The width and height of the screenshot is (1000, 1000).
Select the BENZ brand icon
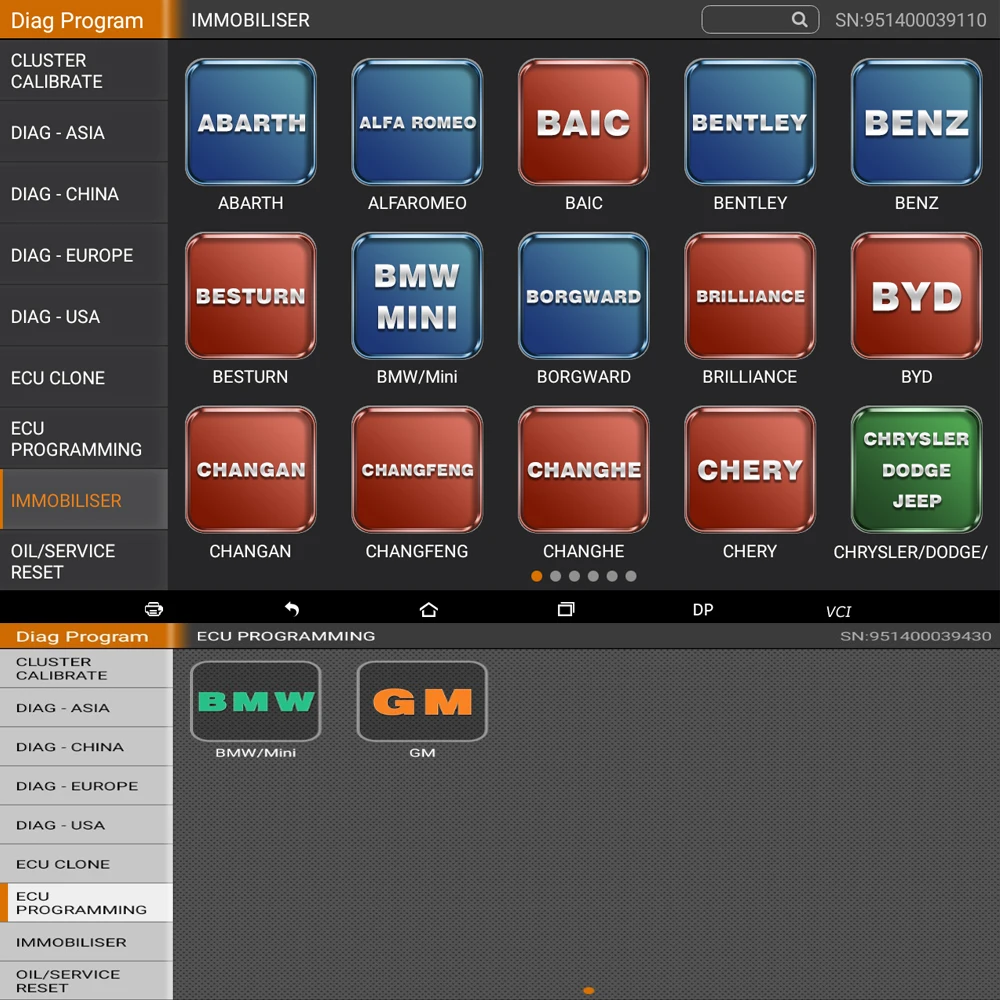pos(916,122)
